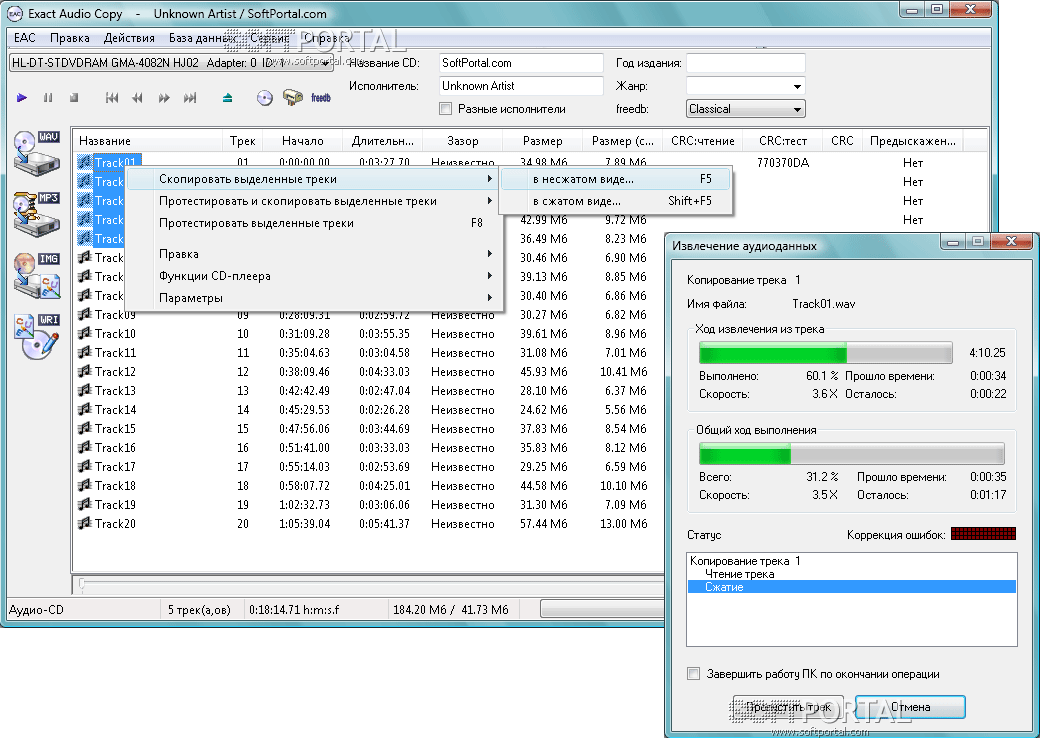Click the Год издания input field
This screenshot has height=738, width=1040.
(746, 63)
